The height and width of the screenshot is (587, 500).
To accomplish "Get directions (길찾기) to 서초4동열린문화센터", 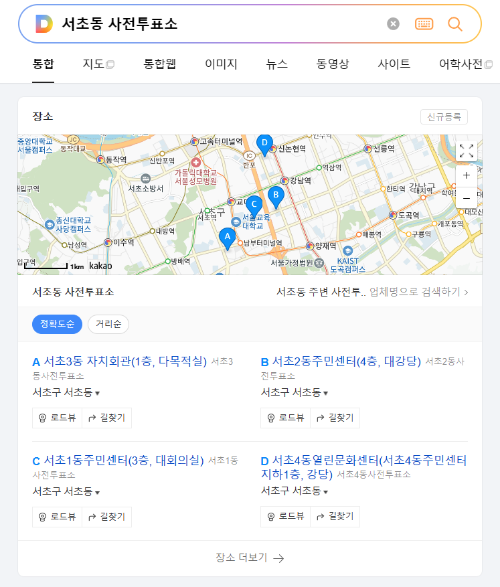I will pos(335,517).
